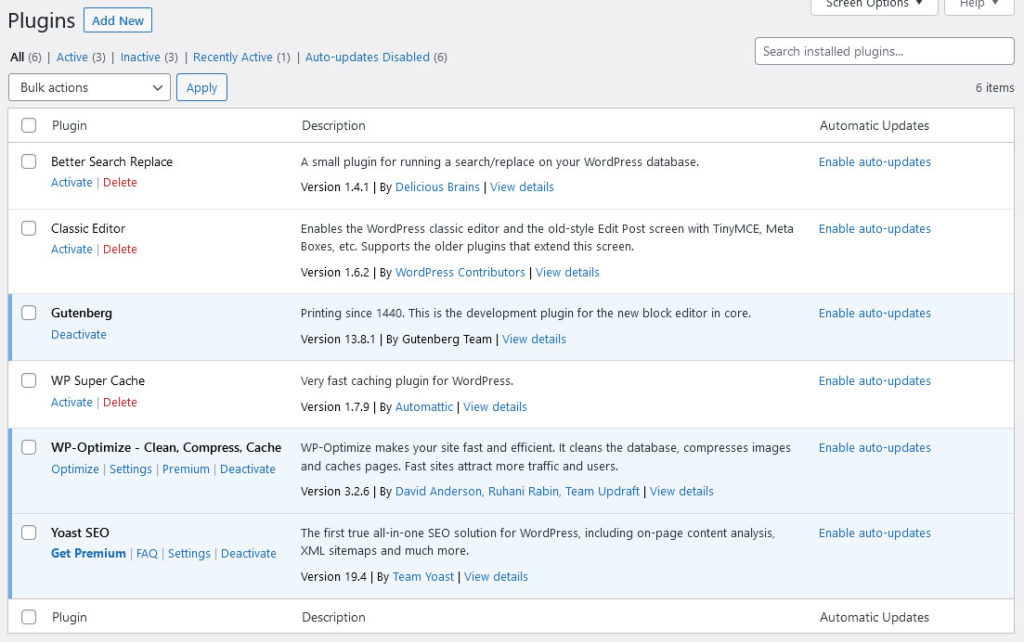The width and height of the screenshot is (1024, 642).
Task: Check the Classic Editor checkbox
Action: [29, 228]
